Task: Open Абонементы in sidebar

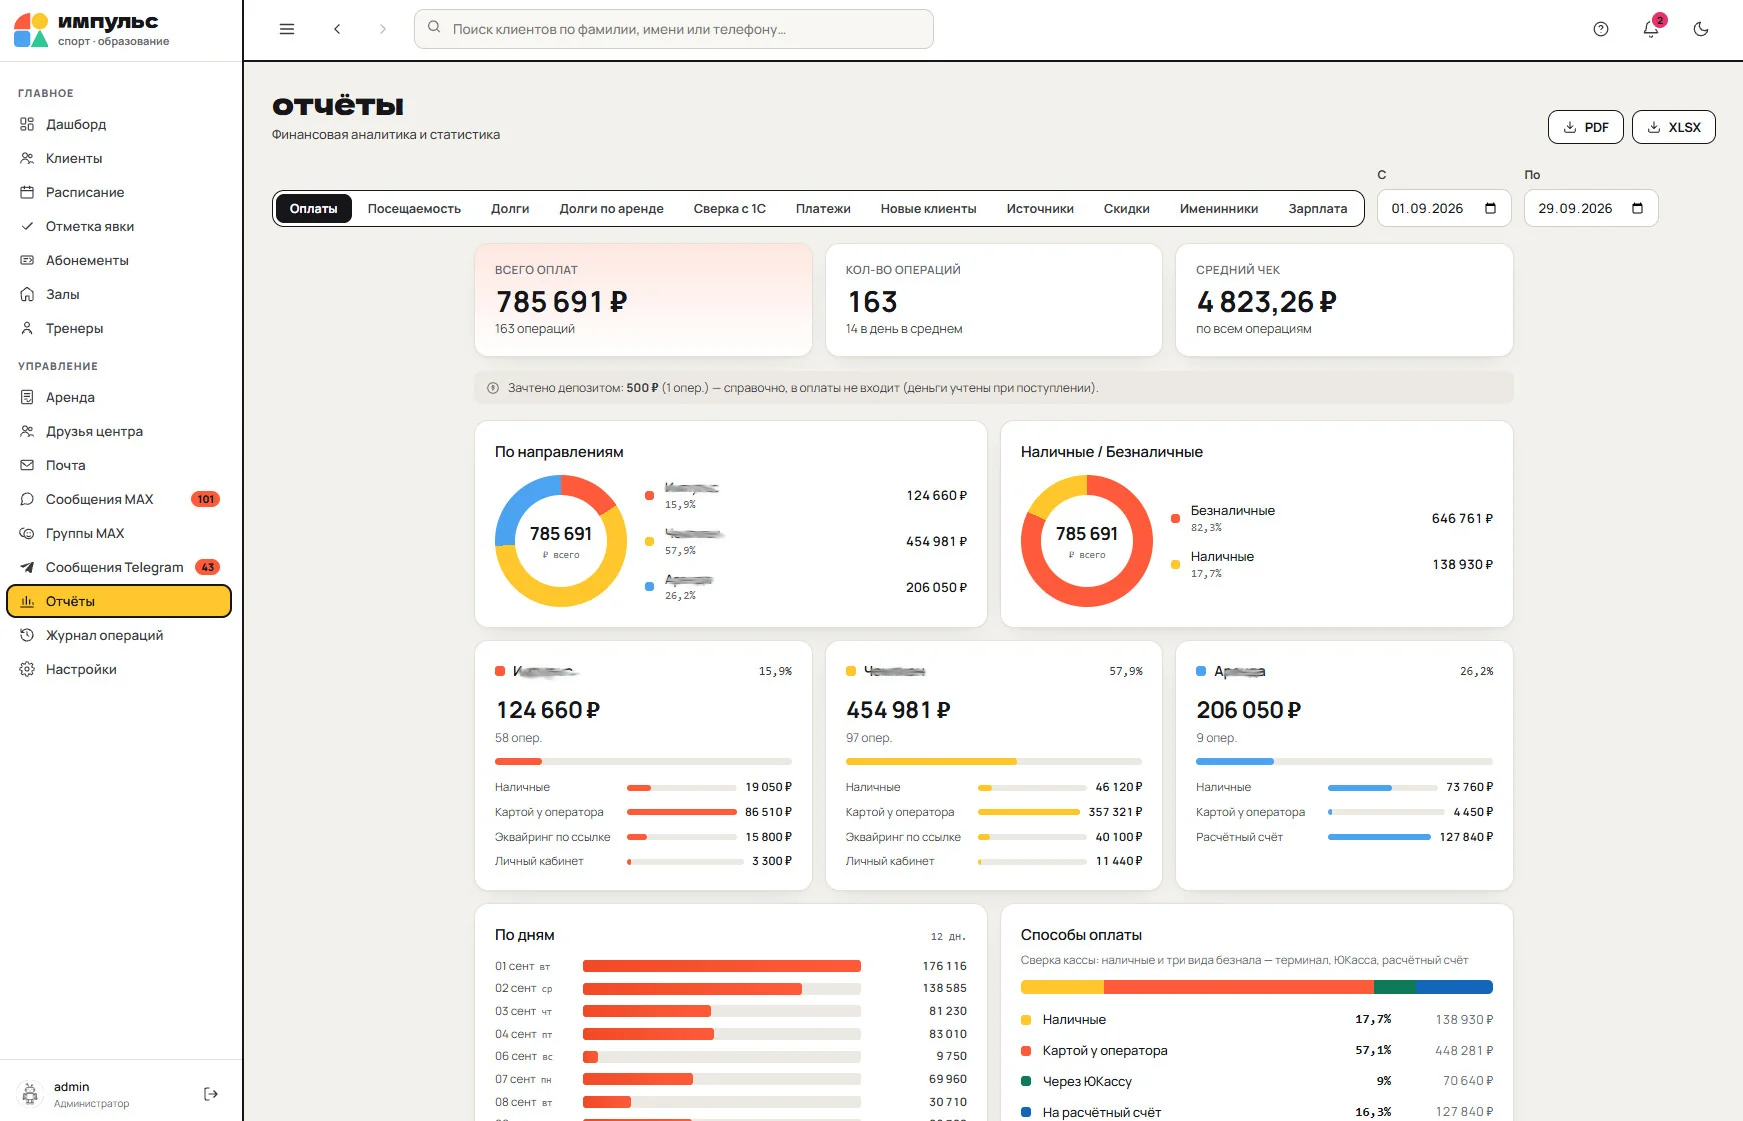Action: [119, 260]
